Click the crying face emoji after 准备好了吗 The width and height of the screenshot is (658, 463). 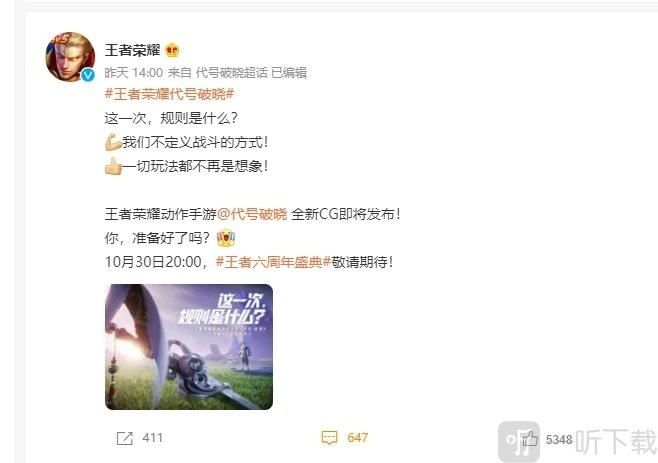point(226,238)
